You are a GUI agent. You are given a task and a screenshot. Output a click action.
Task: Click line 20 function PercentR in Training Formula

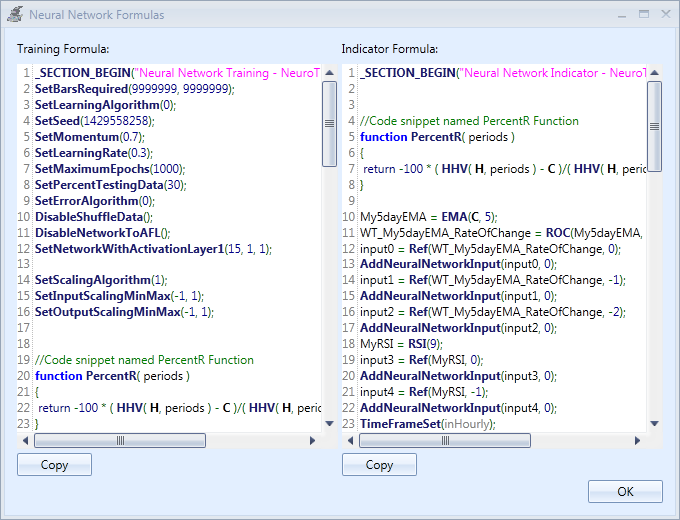[x=112, y=376]
